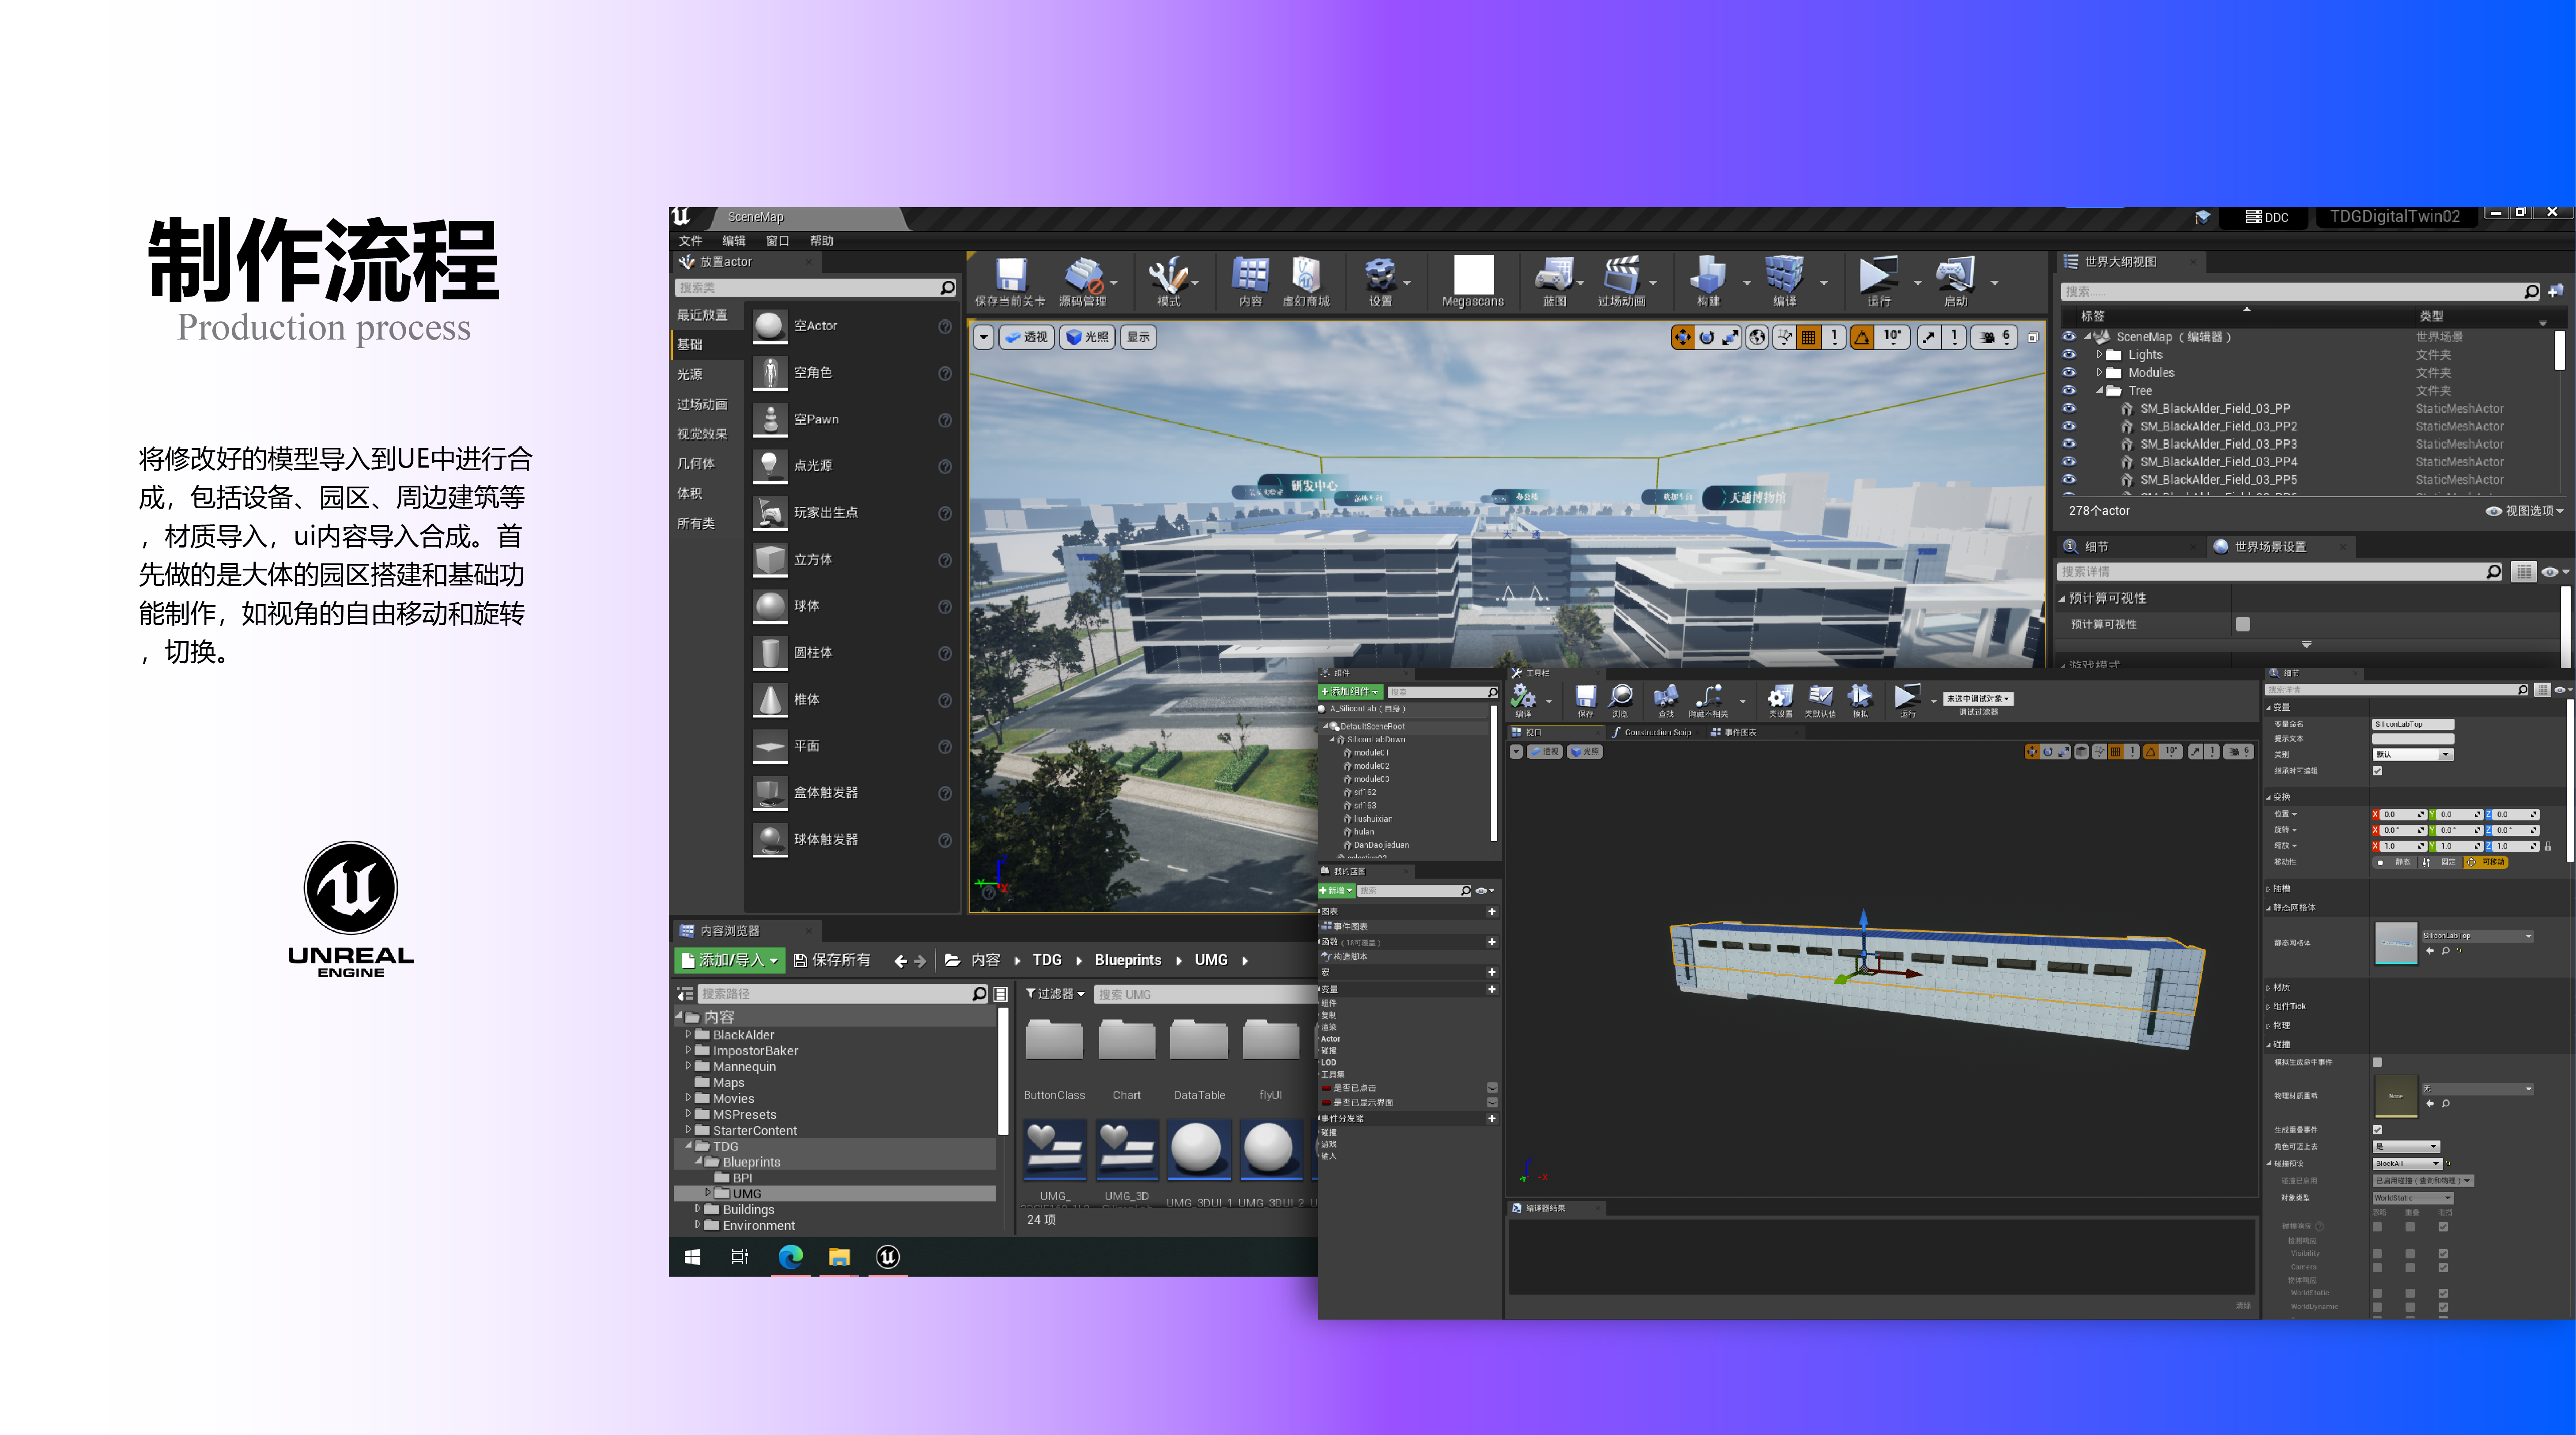Expand the Lights folder in the World Outliner

(2099, 354)
